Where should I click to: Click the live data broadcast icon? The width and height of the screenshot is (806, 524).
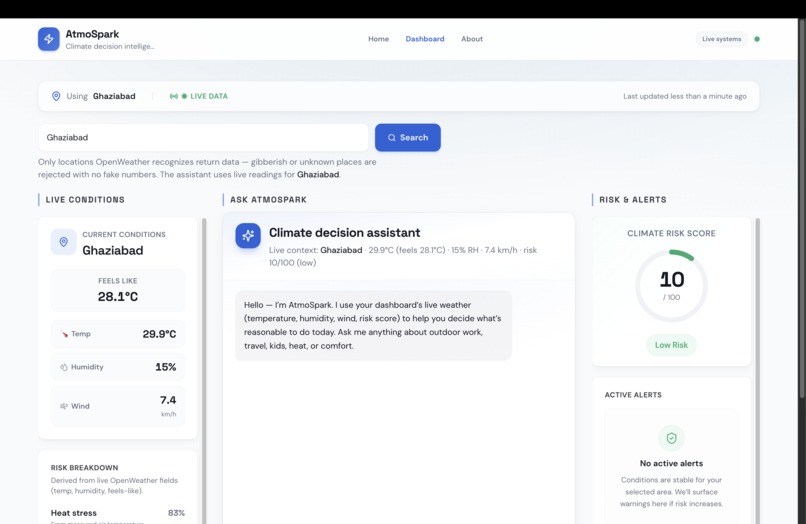point(174,96)
